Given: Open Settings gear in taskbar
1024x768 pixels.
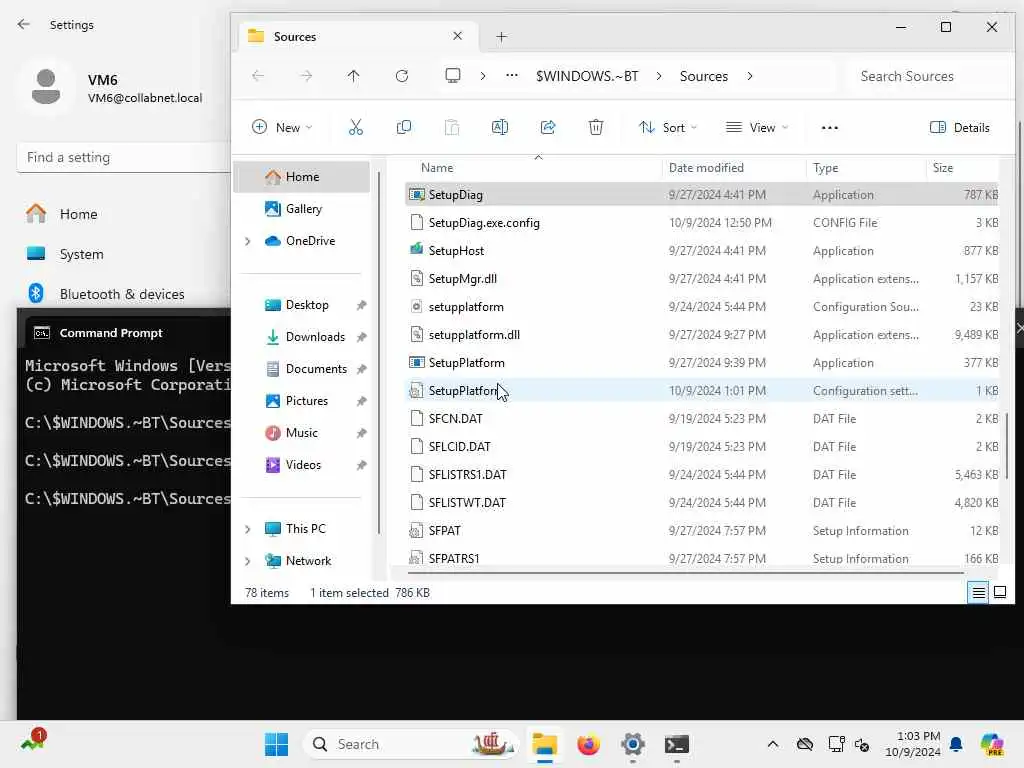Looking at the screenshot, I should [x=633, y=744].
